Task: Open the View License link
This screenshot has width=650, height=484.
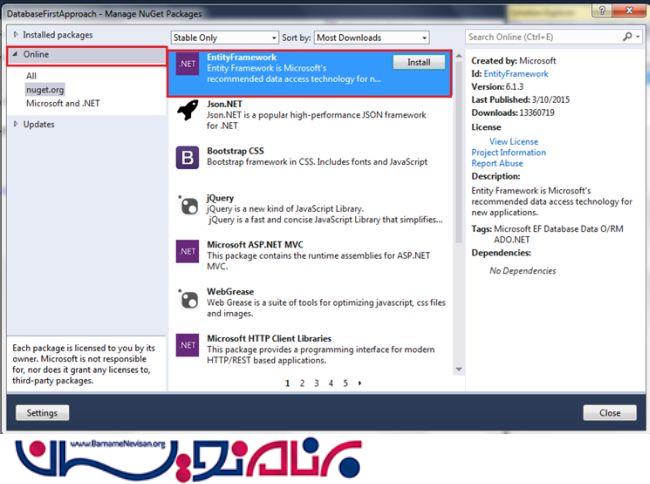Action: (513, 142)
